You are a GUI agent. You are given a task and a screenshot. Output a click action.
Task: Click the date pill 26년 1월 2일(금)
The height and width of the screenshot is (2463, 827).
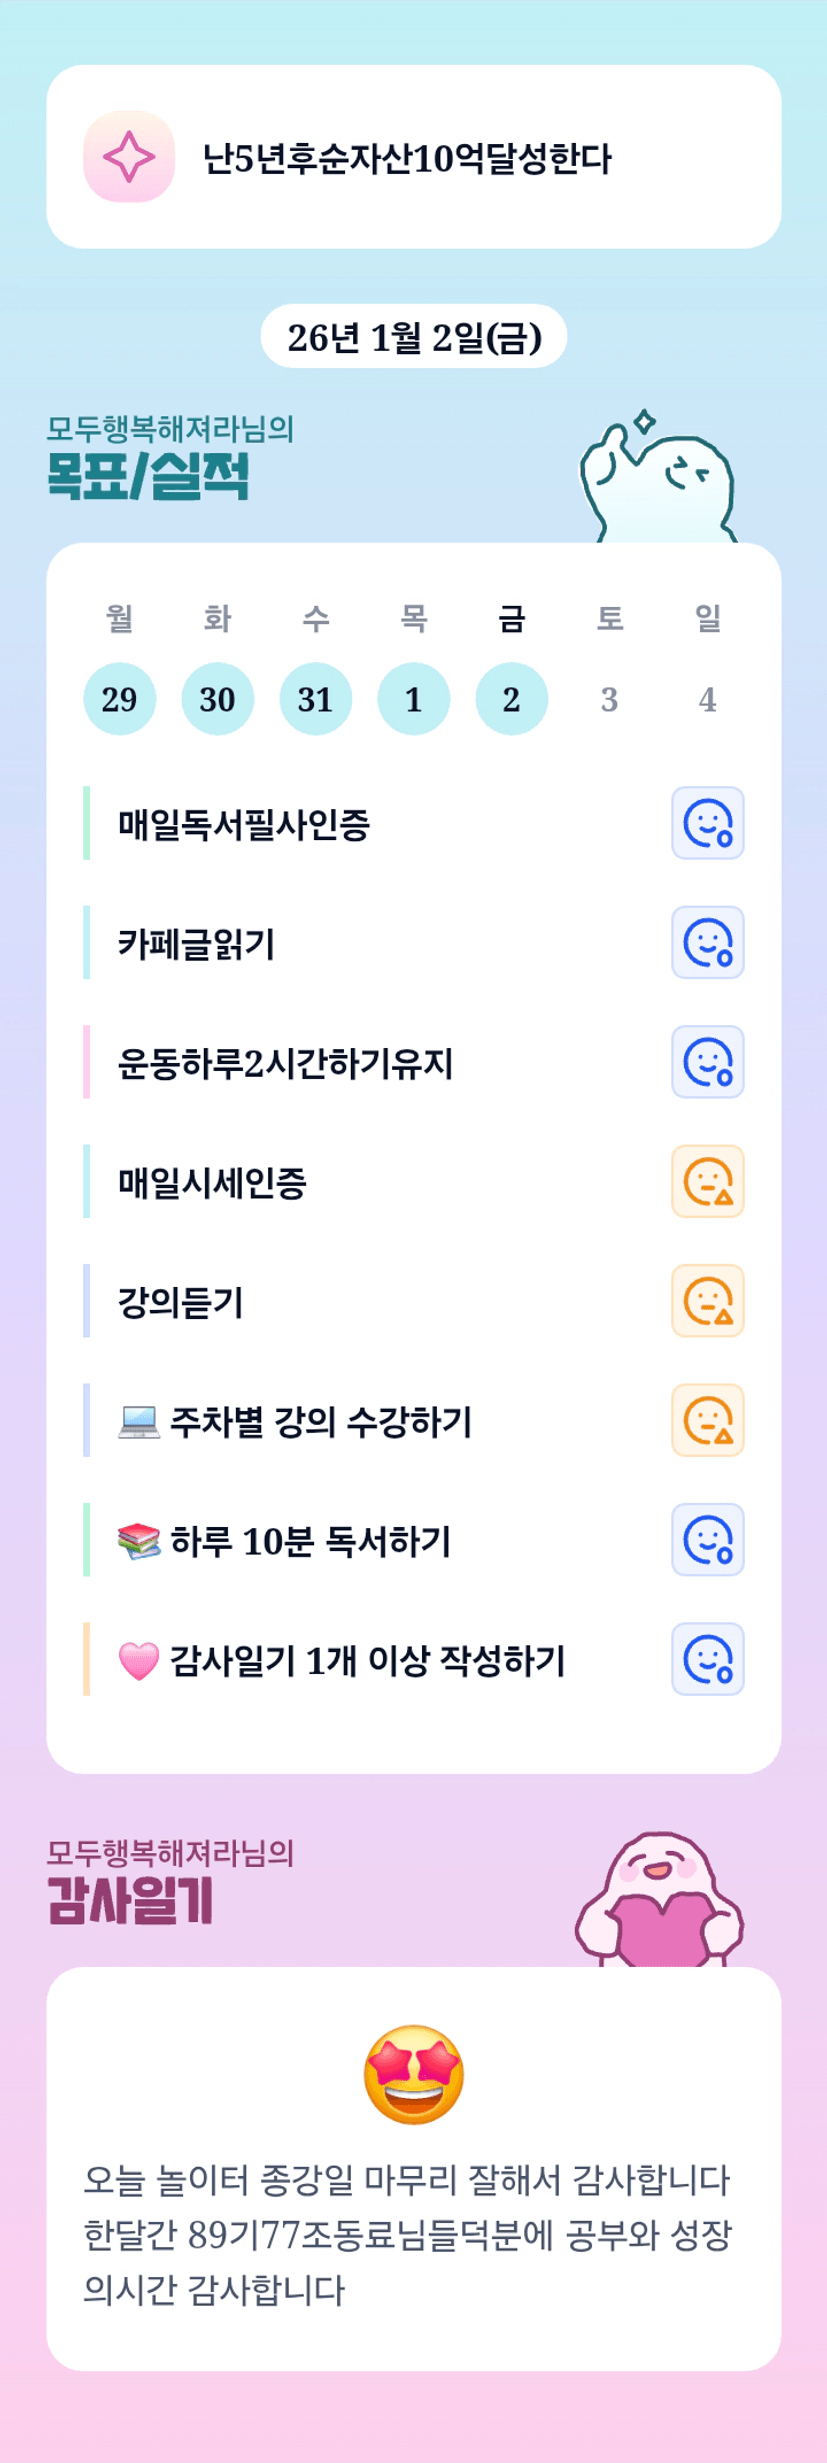pos(413,337)
